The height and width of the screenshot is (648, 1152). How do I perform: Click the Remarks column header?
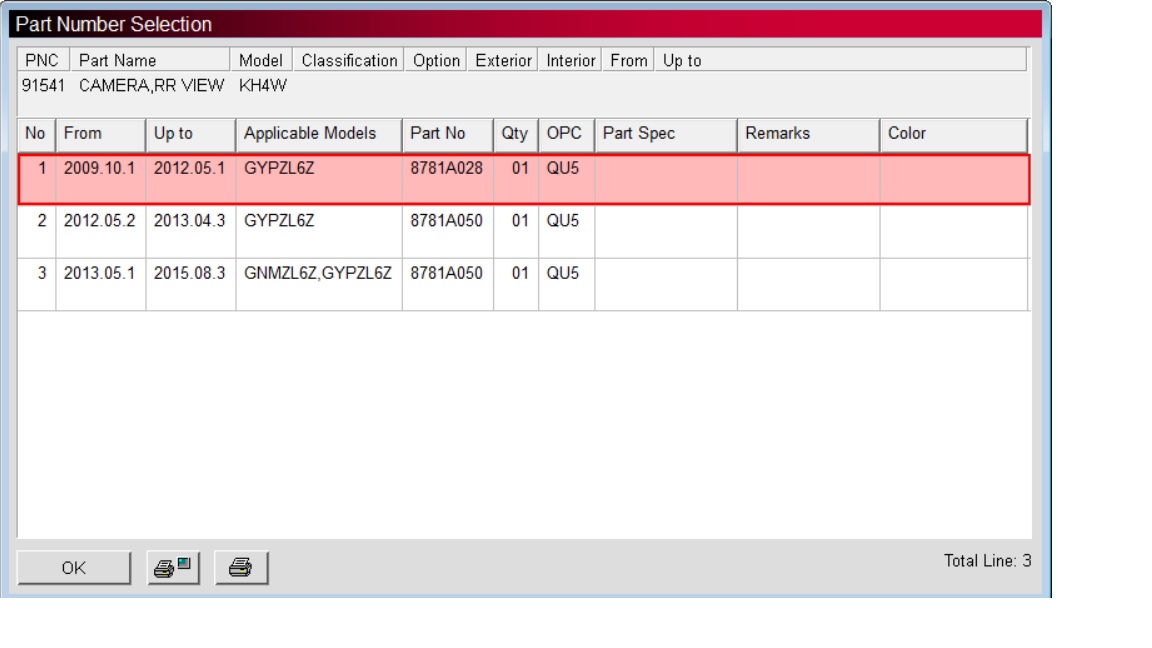808,134
